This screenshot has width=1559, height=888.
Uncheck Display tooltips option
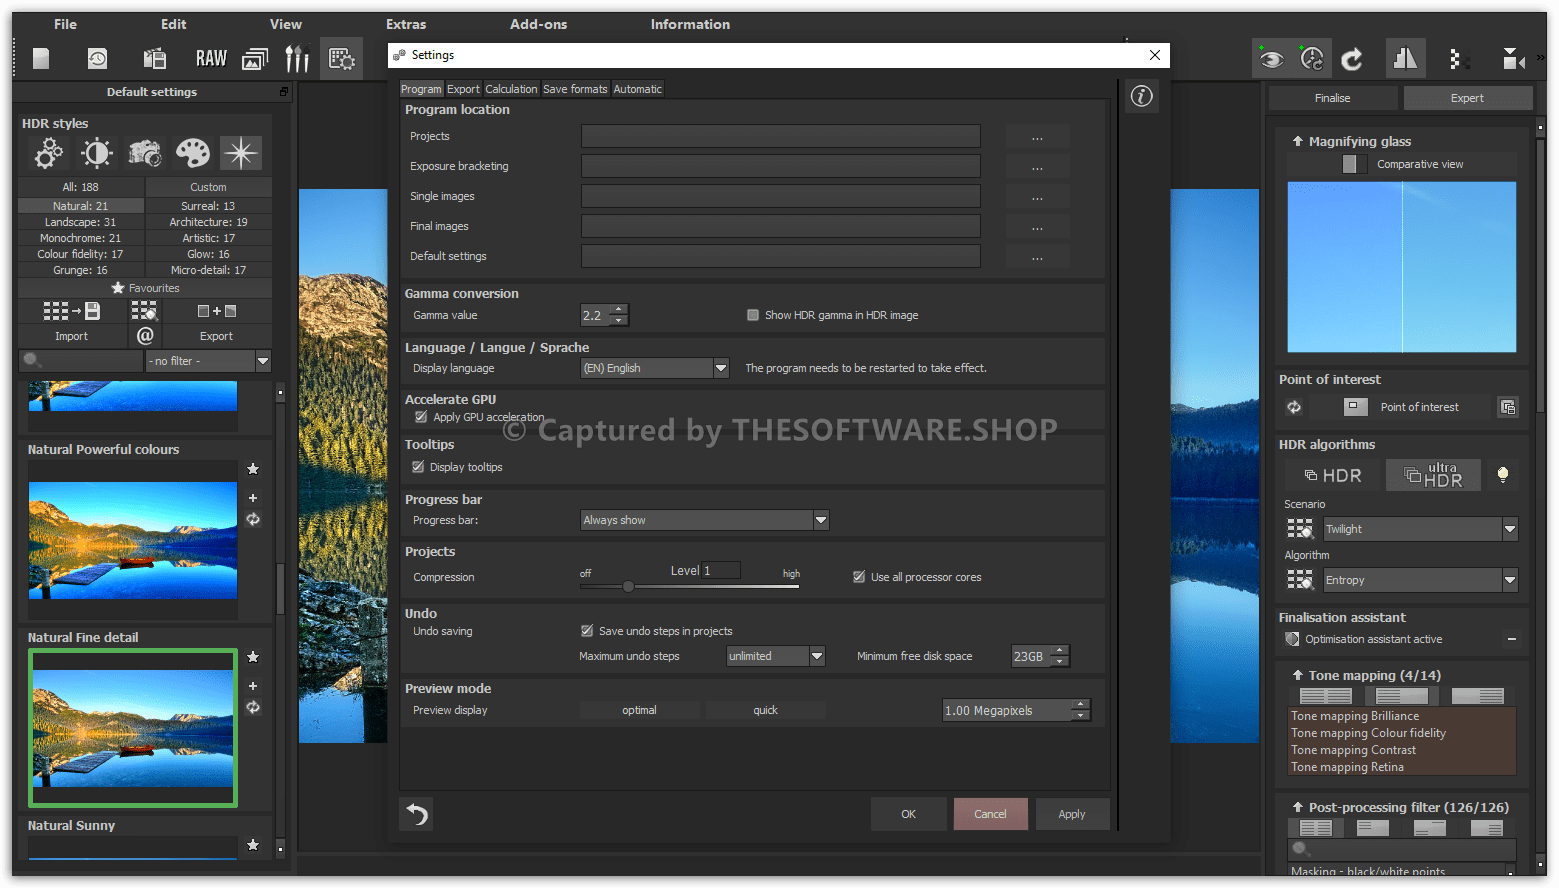pyautogui.click(x=418, y=467)
